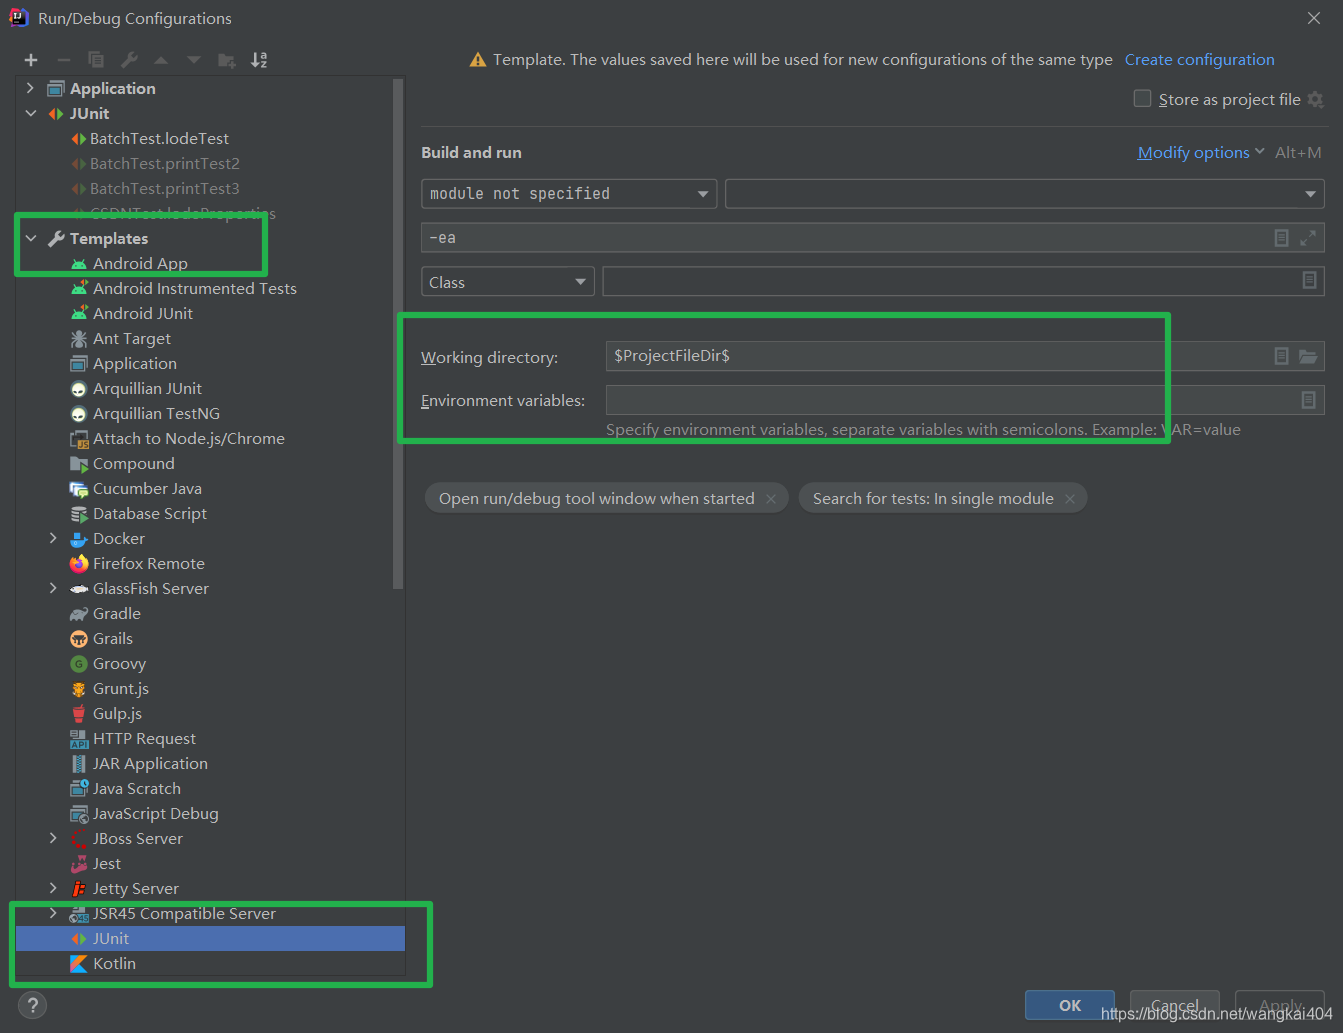Collapse the Templates node
Viewport: 1343px width, 1033px height.
coord(30,238)
